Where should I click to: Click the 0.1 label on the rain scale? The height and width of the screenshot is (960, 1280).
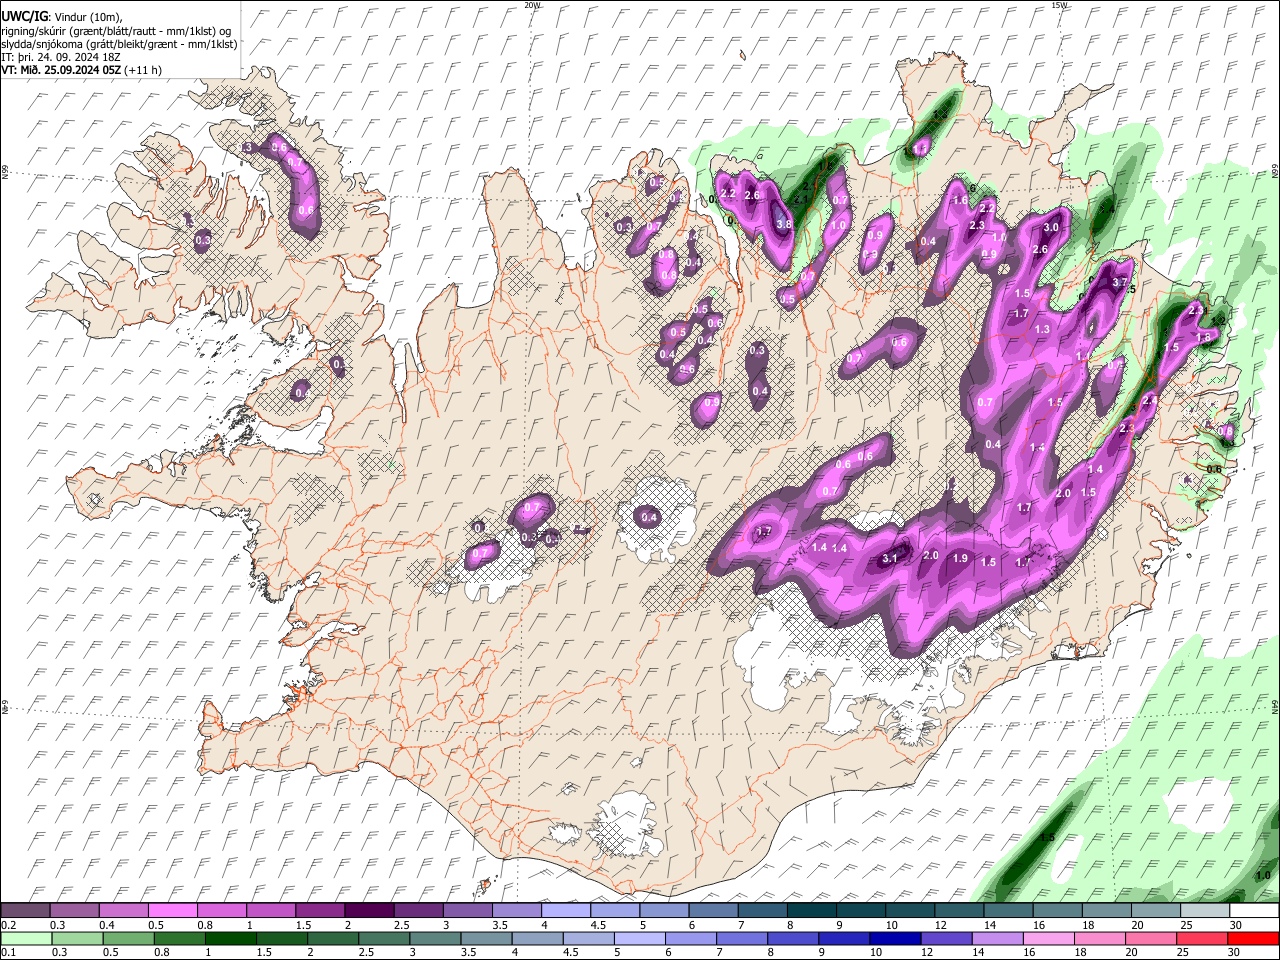[8, 952]
